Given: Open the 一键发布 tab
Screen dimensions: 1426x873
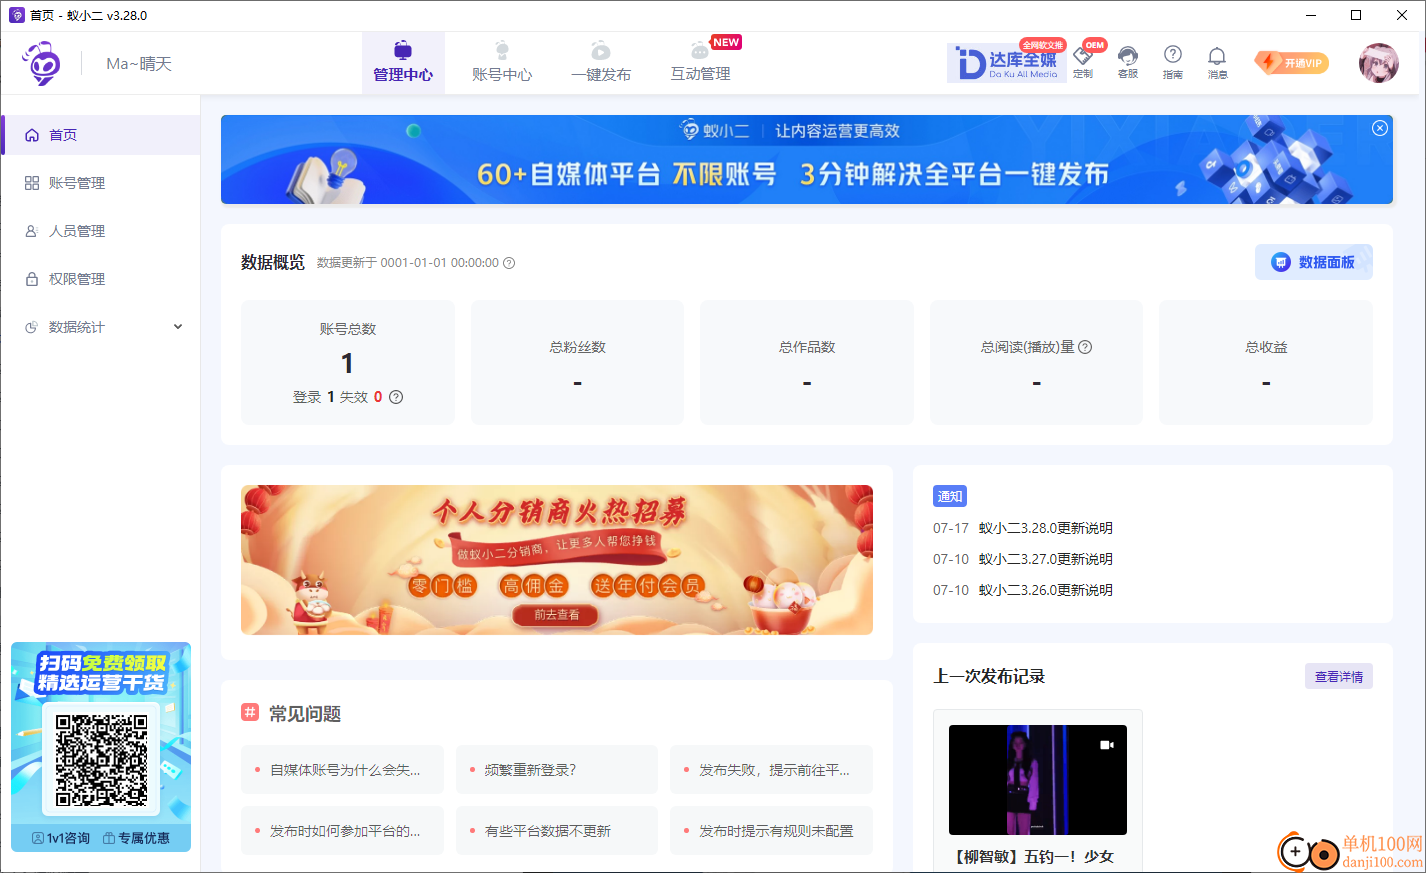Looking at the screenshot, I should tap(601, 63).
